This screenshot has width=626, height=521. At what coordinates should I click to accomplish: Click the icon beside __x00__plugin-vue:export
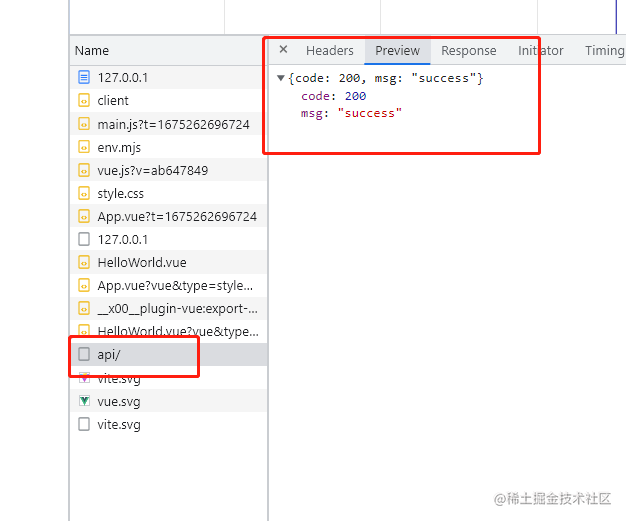[84, 308]
